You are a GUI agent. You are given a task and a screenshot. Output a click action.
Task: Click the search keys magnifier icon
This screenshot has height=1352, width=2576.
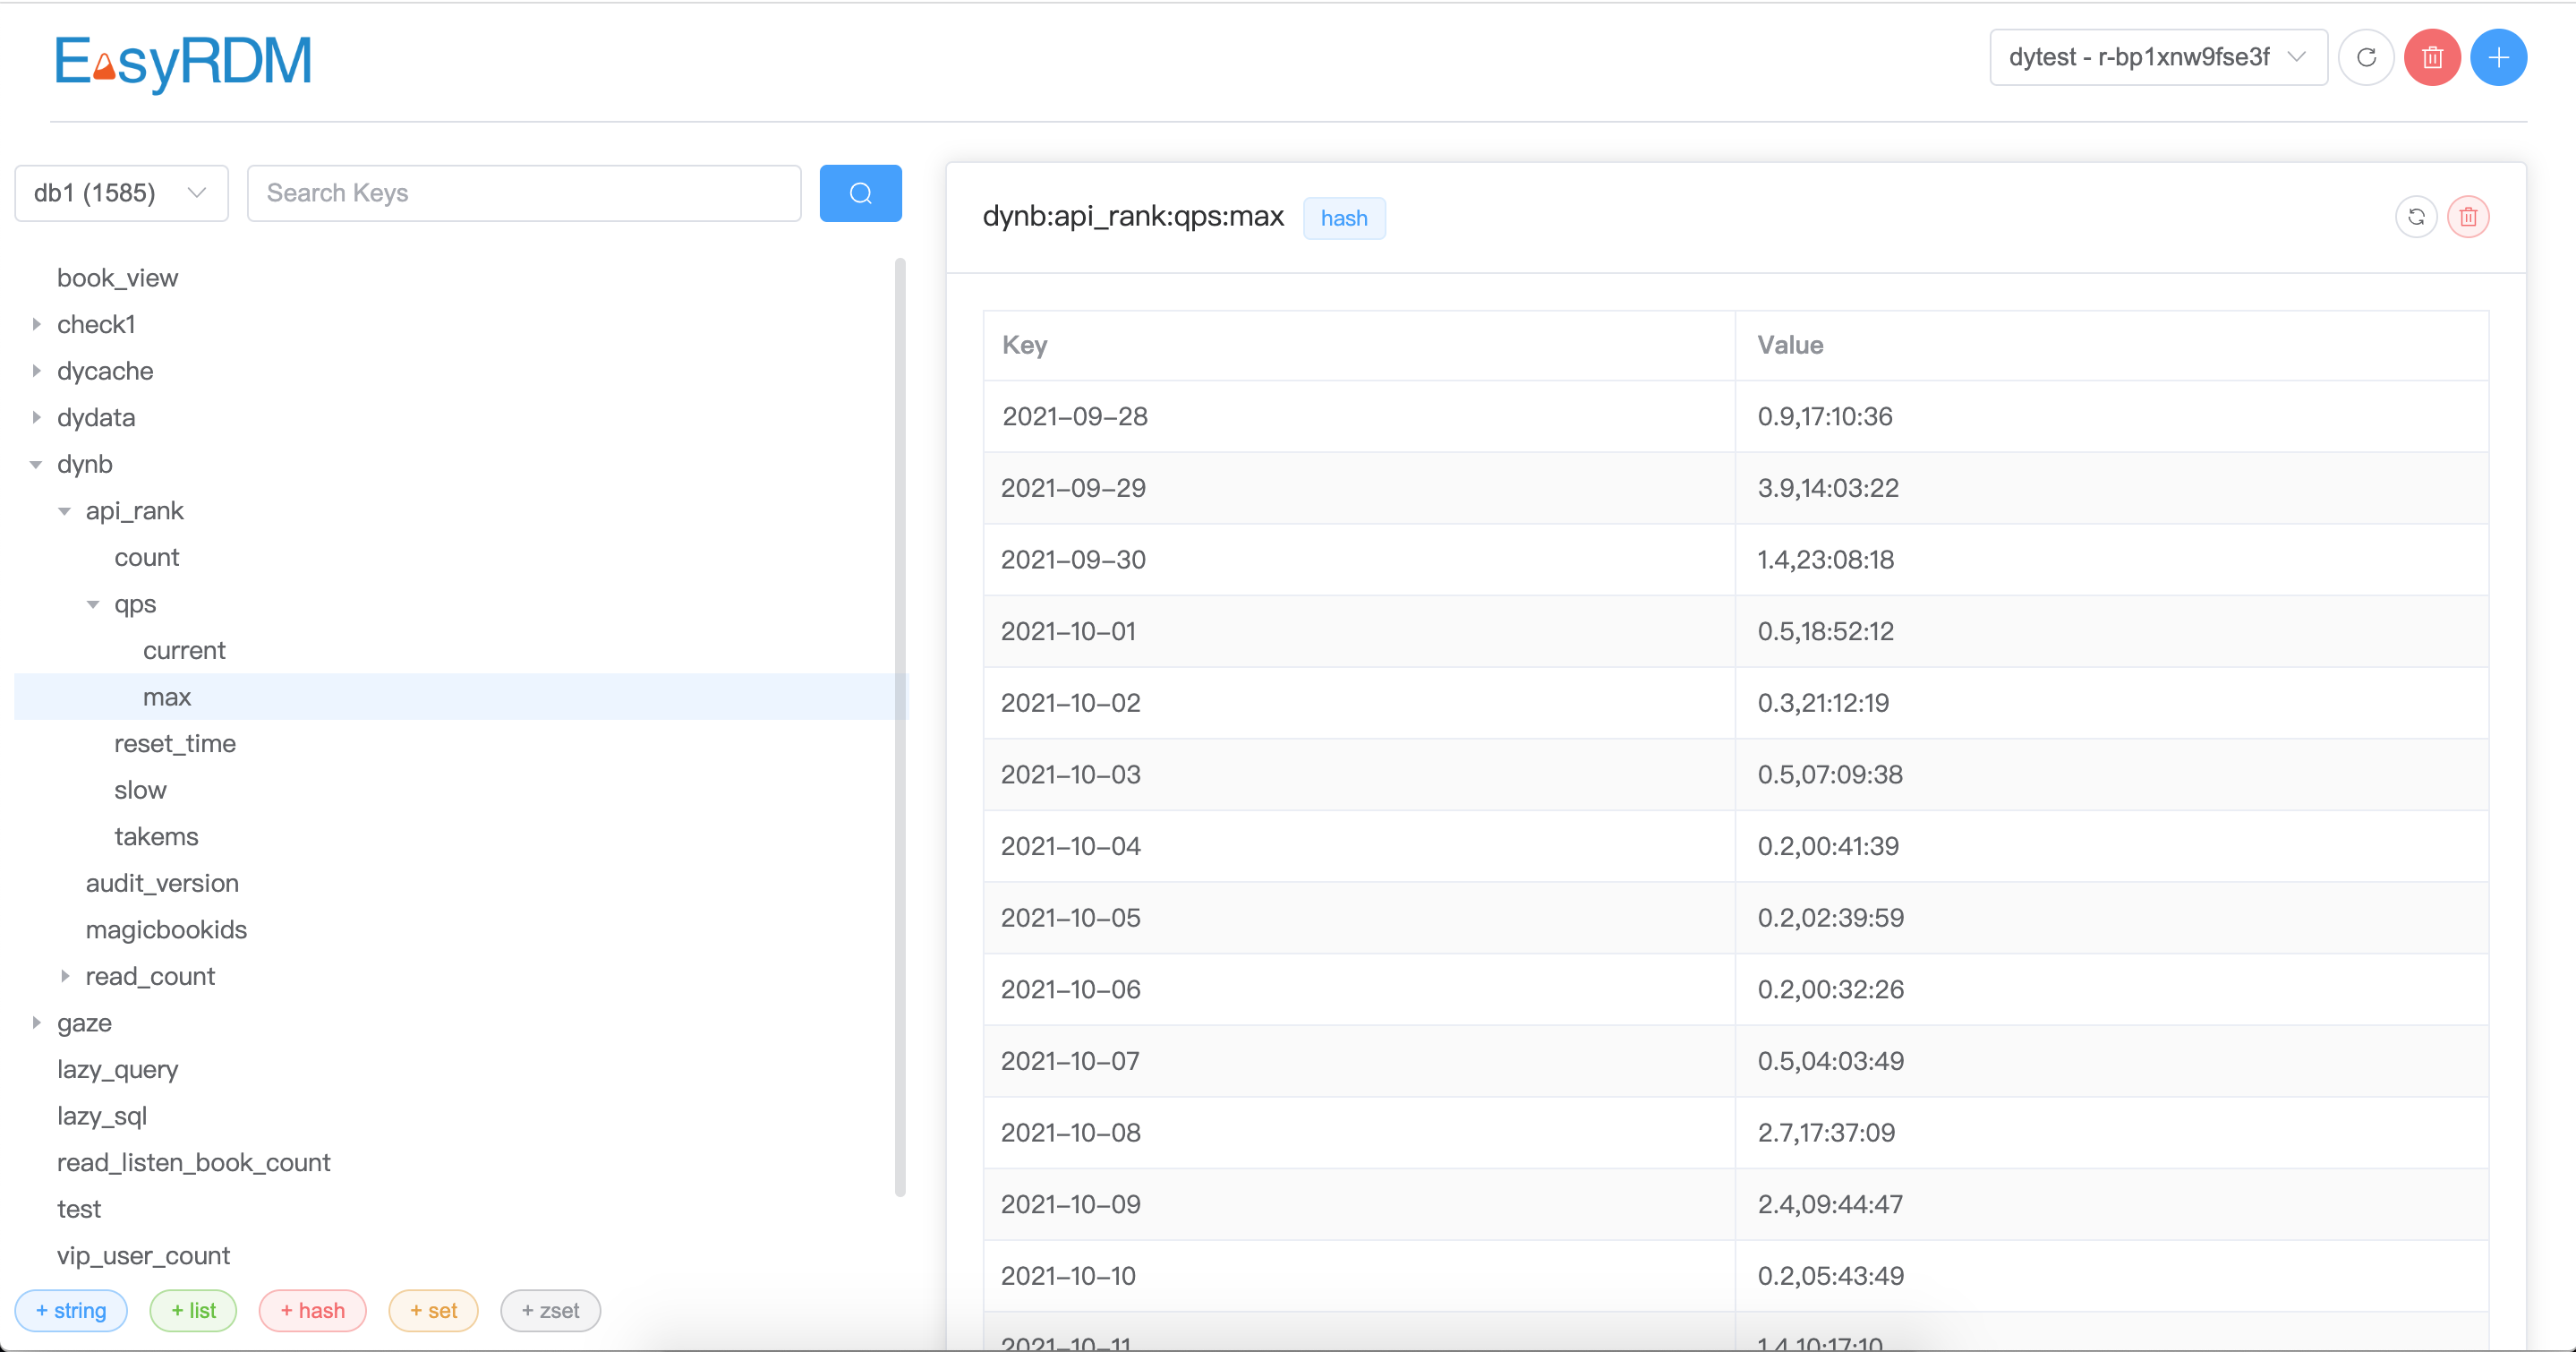point(860,192)
